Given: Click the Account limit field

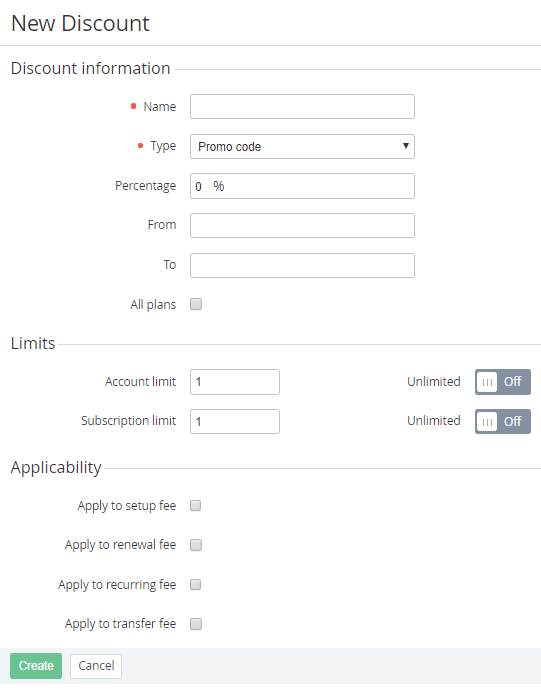Looking at the screenshot, I should coord(235,382).
